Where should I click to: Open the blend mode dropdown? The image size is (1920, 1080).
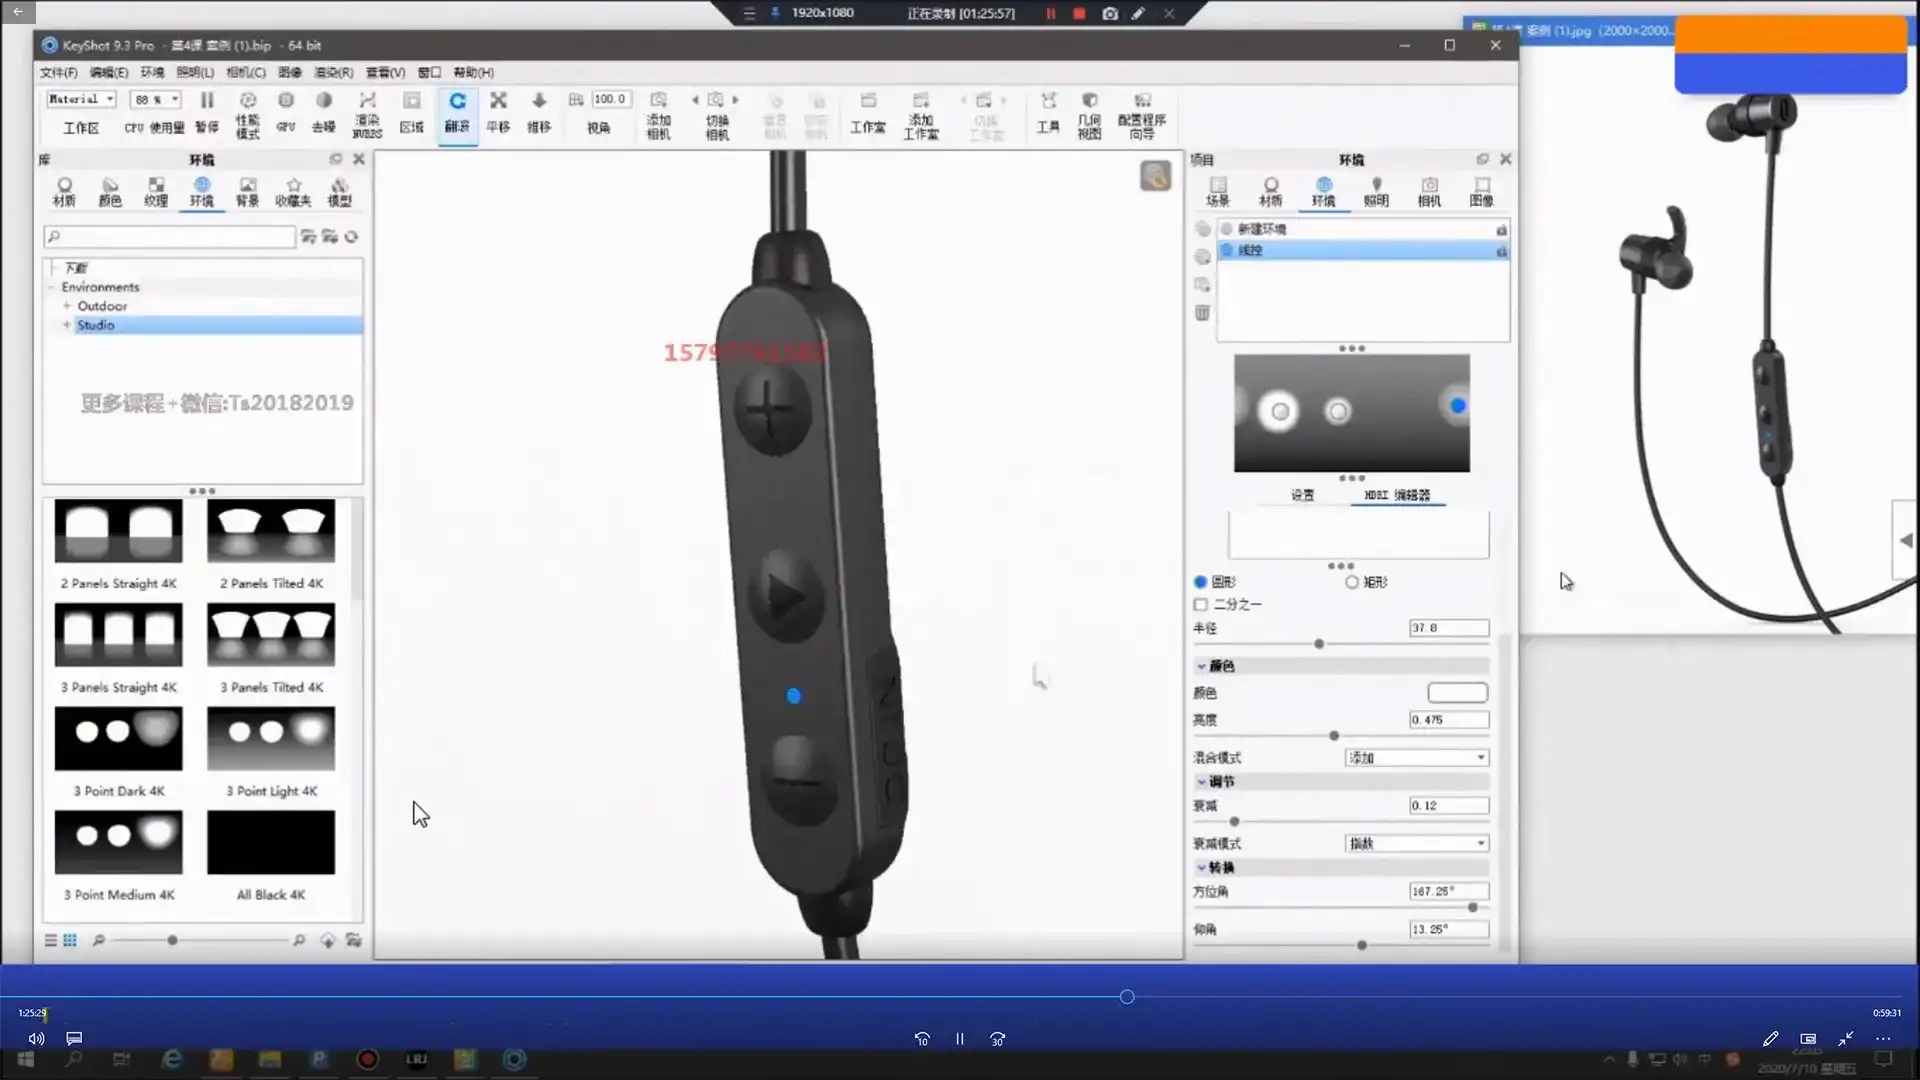pyautogui.click(x=1416, y=758)
